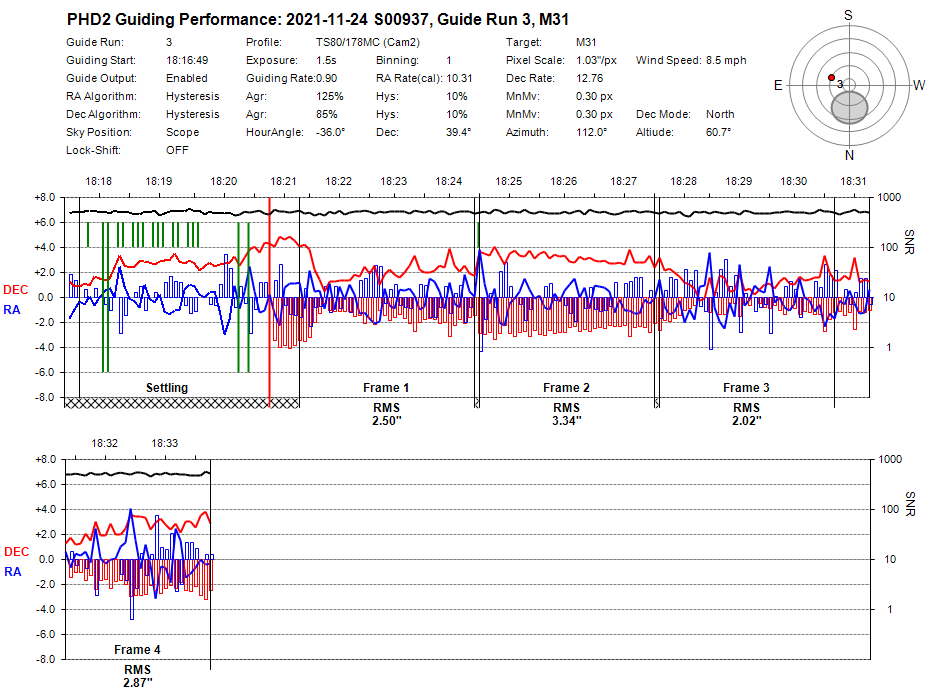Select the Wind Speed value 8.5 mph
This screenshot has width=940, height=691.
pos(726,61)
